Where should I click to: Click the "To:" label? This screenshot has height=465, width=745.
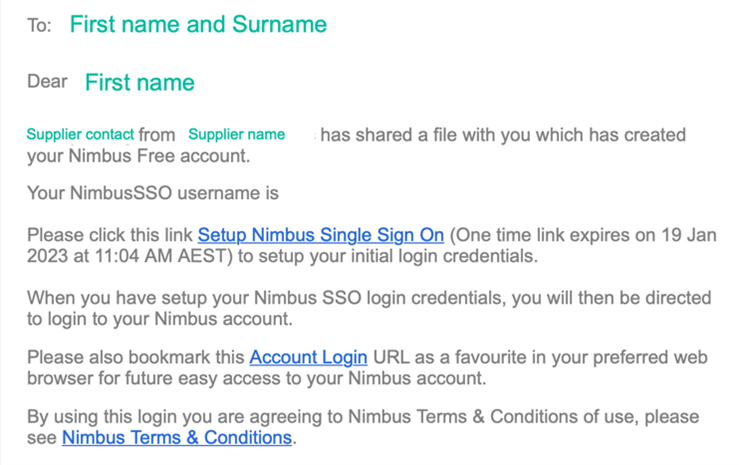pyautogui.click(x=39, y=26)
